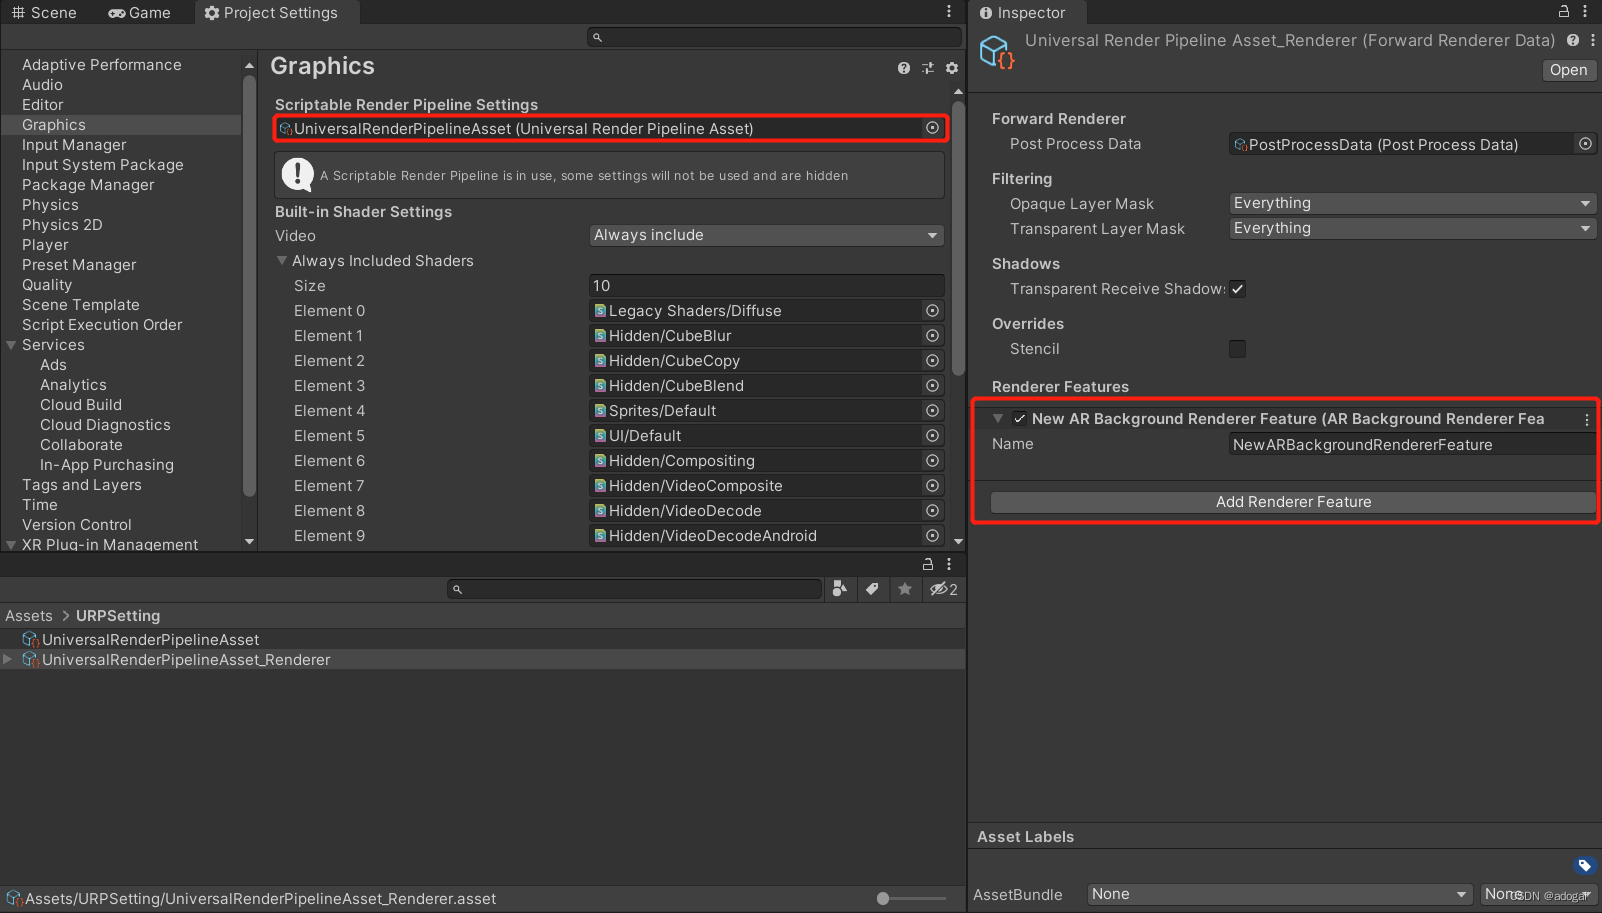Click the search-by-type icon in the Project window
The image size is (1602, 913).
tap(839, 589)
